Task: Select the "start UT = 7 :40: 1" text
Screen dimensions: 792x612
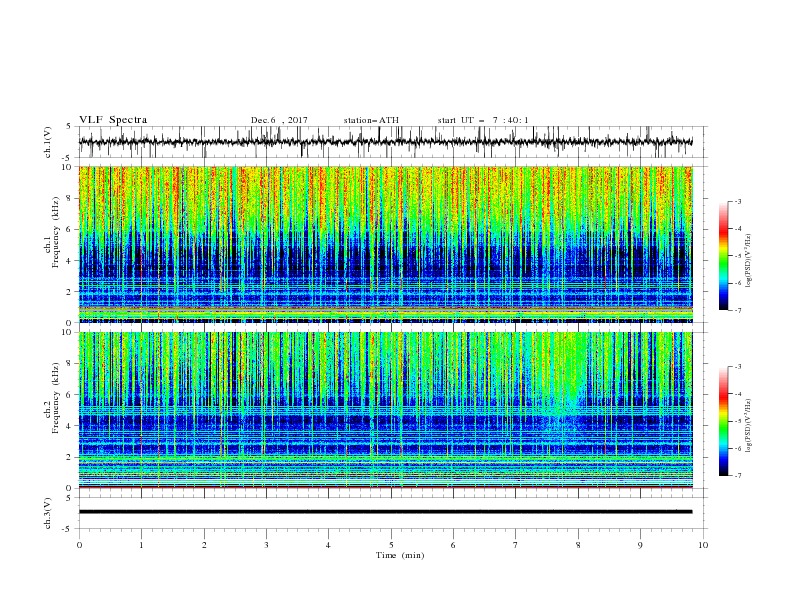Action: (483, 120)
